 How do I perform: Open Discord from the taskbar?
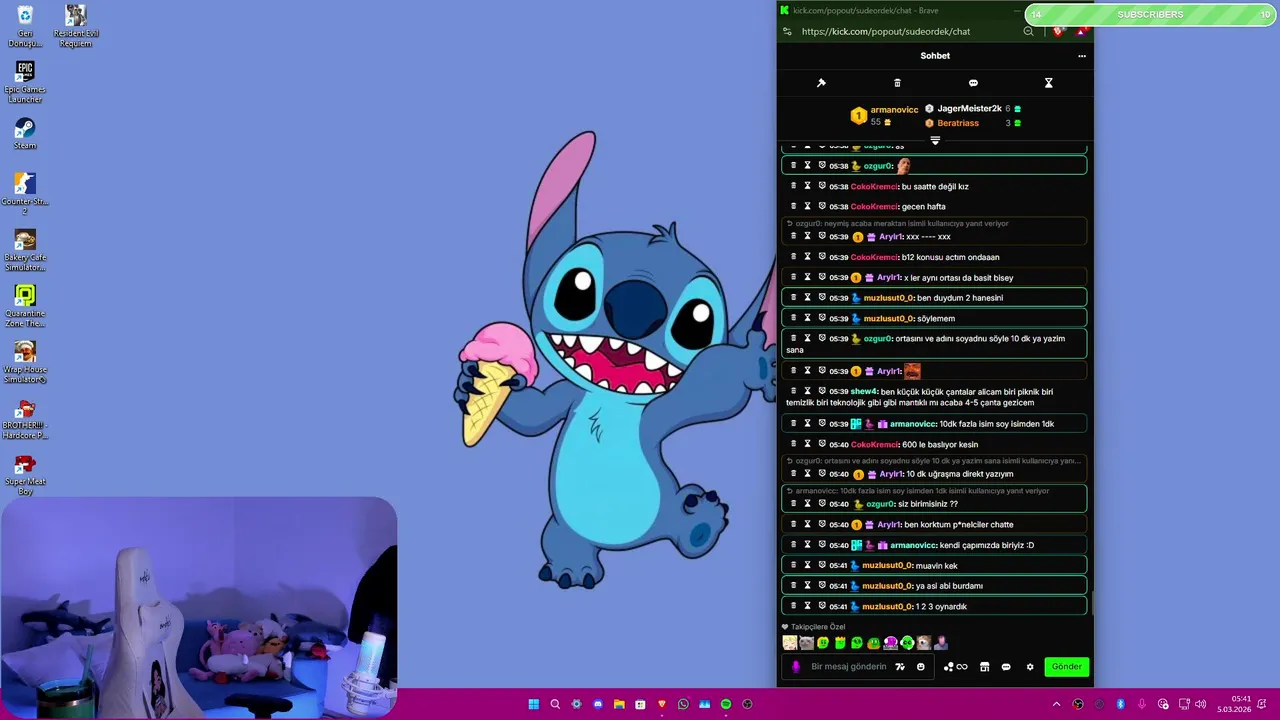click(x=598, y=704)
